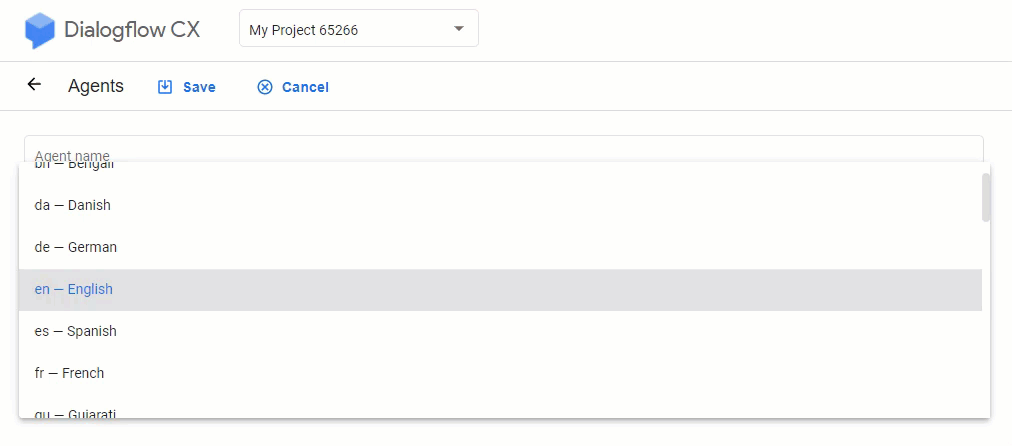Screen dimensions: 1012x446
Task: Focus the Agent name input field
Action: (503, 149)
